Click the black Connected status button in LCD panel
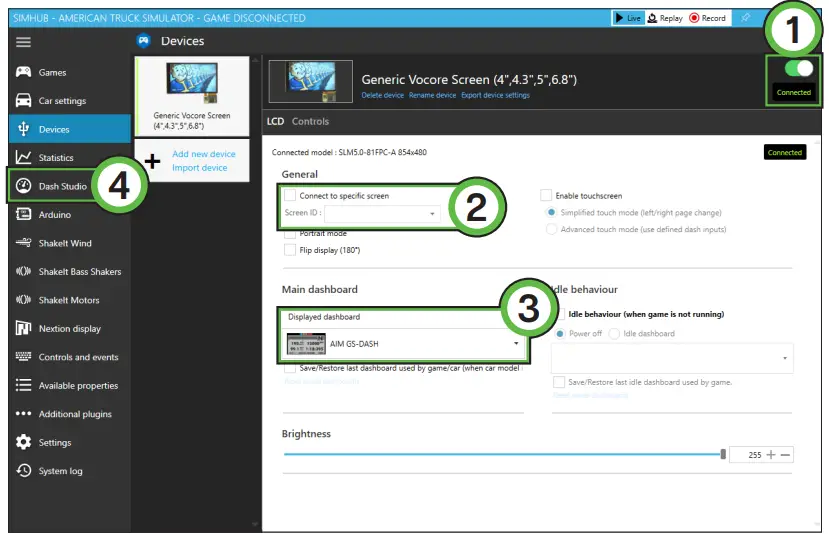Image resolution: width=829 pixels, height=534 pixels. [x=785, y=152]
